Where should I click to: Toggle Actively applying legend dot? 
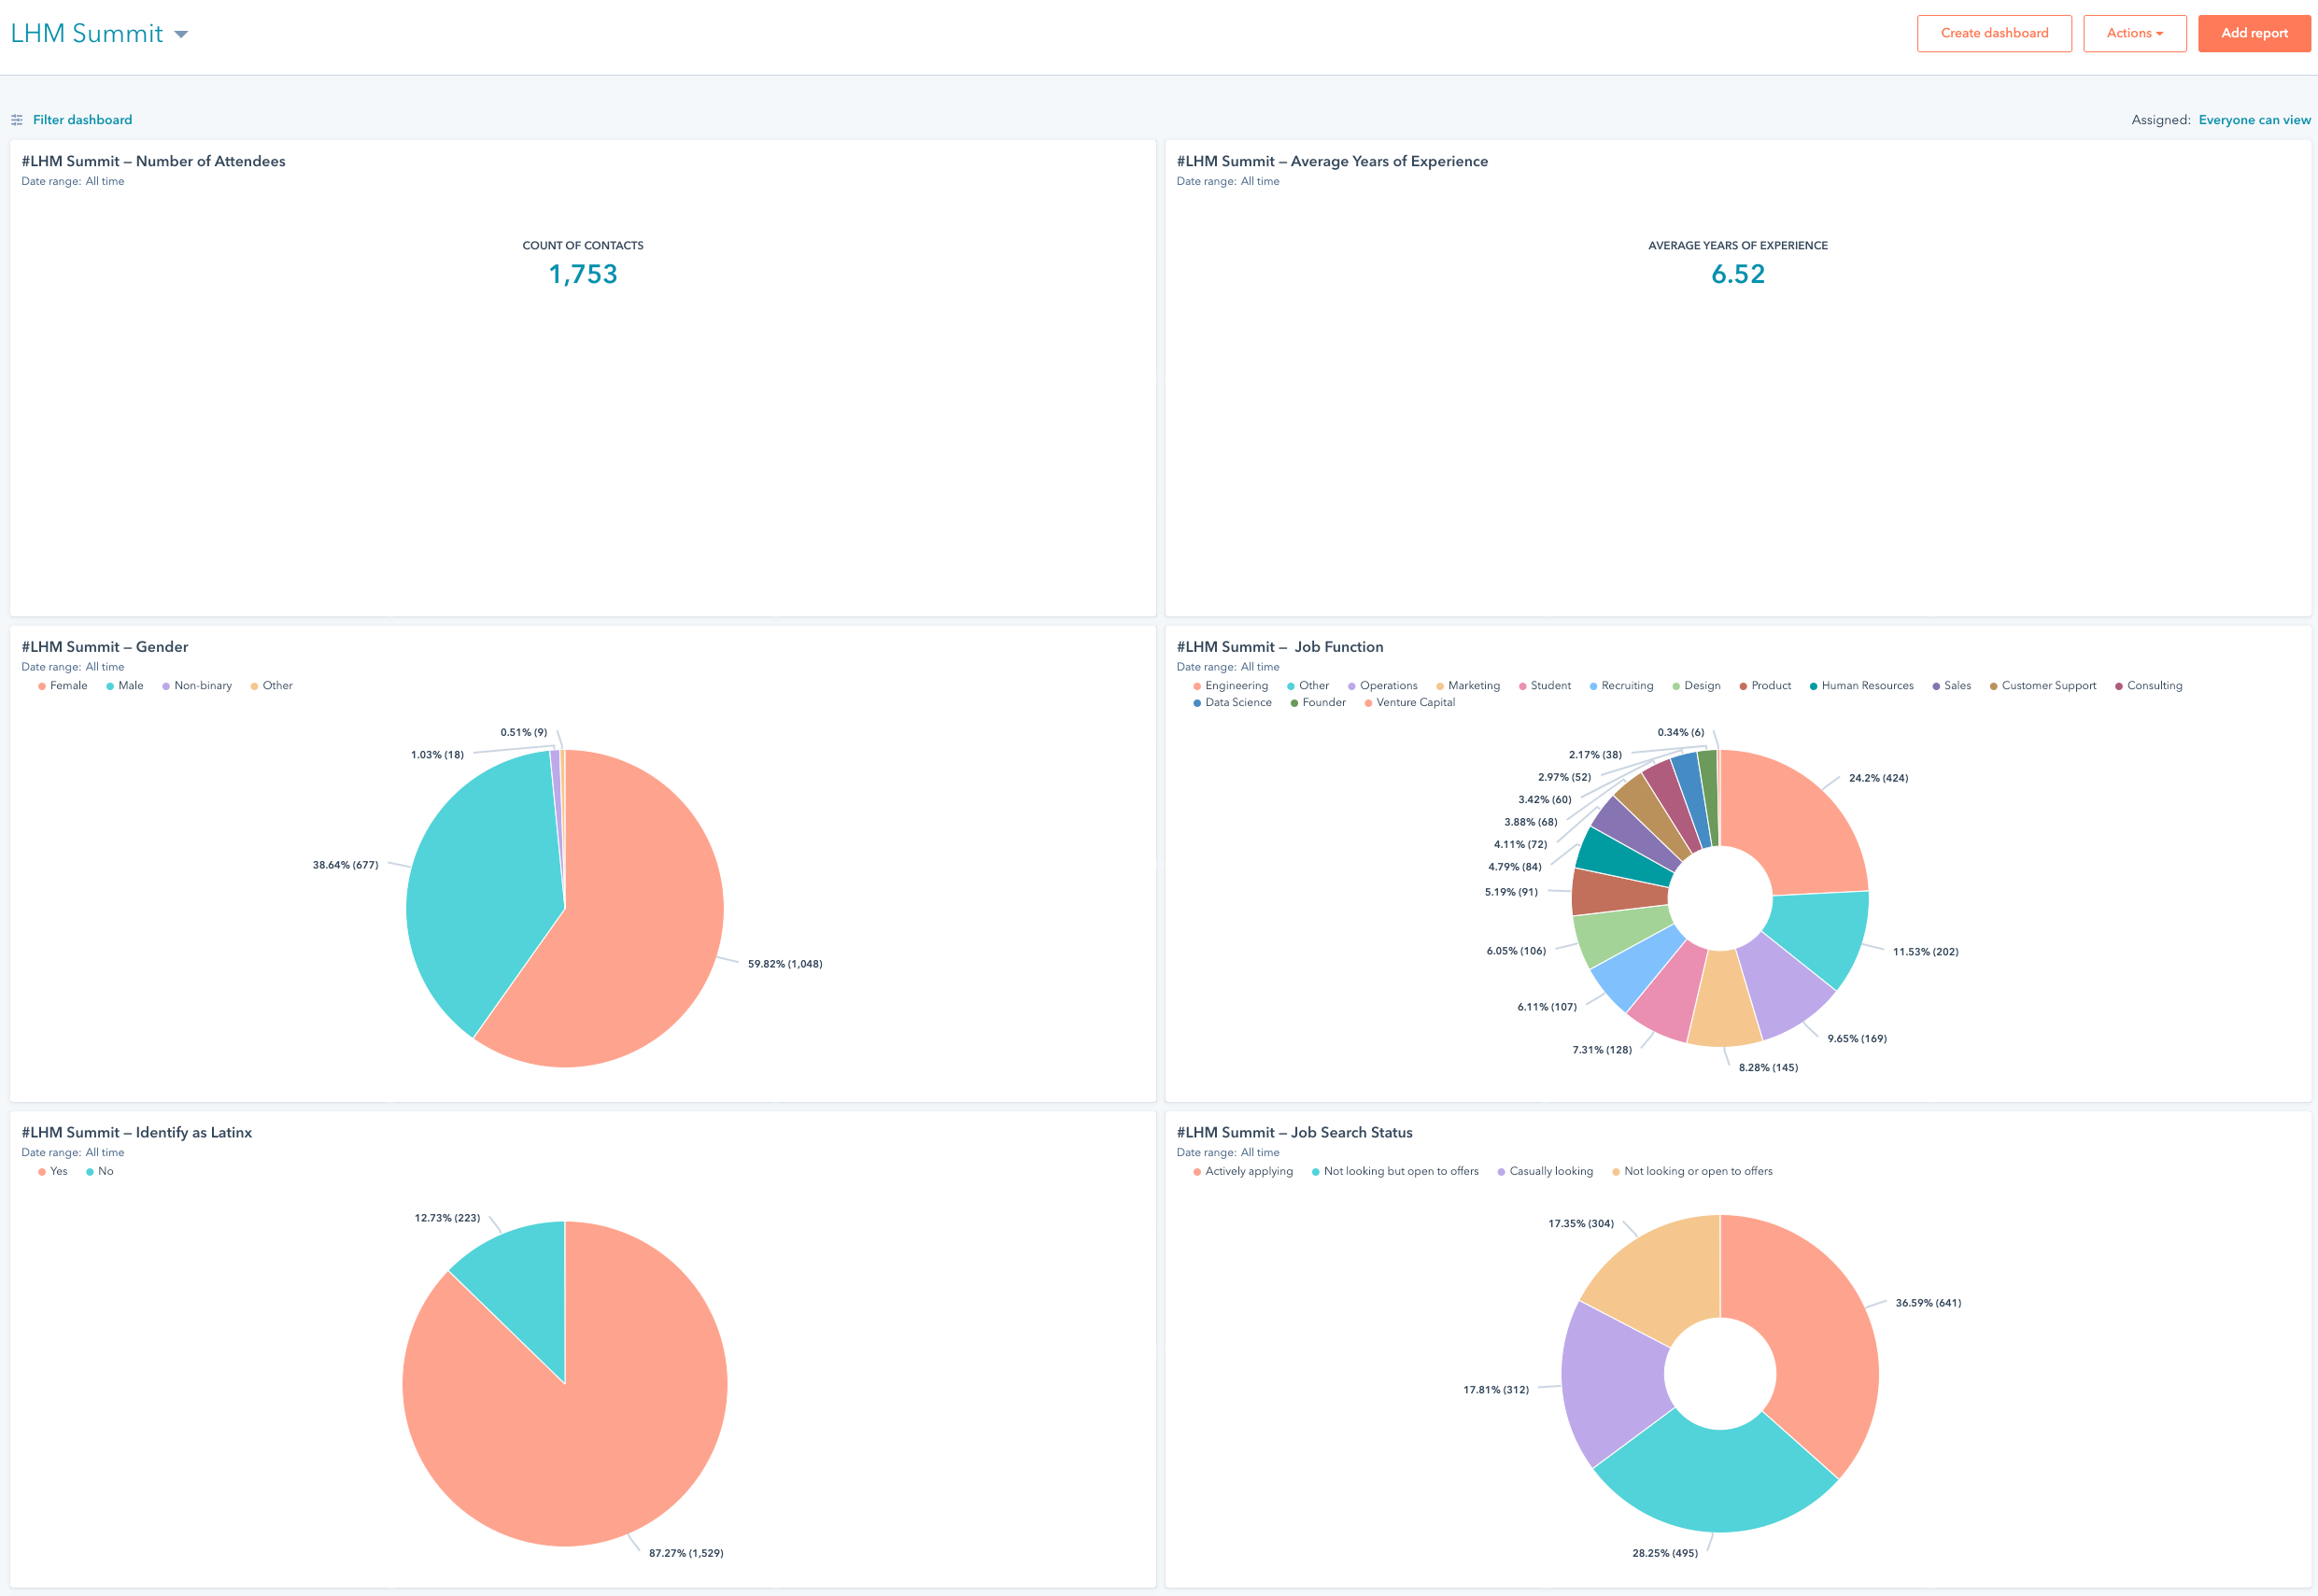point(1197,1172)
